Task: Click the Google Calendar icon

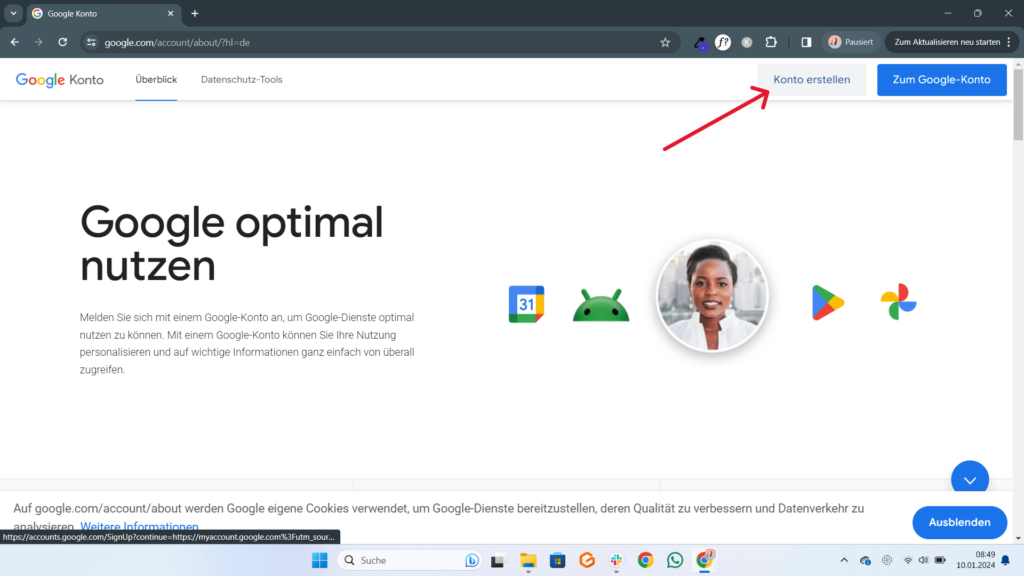Action: [x=526, y=304]
